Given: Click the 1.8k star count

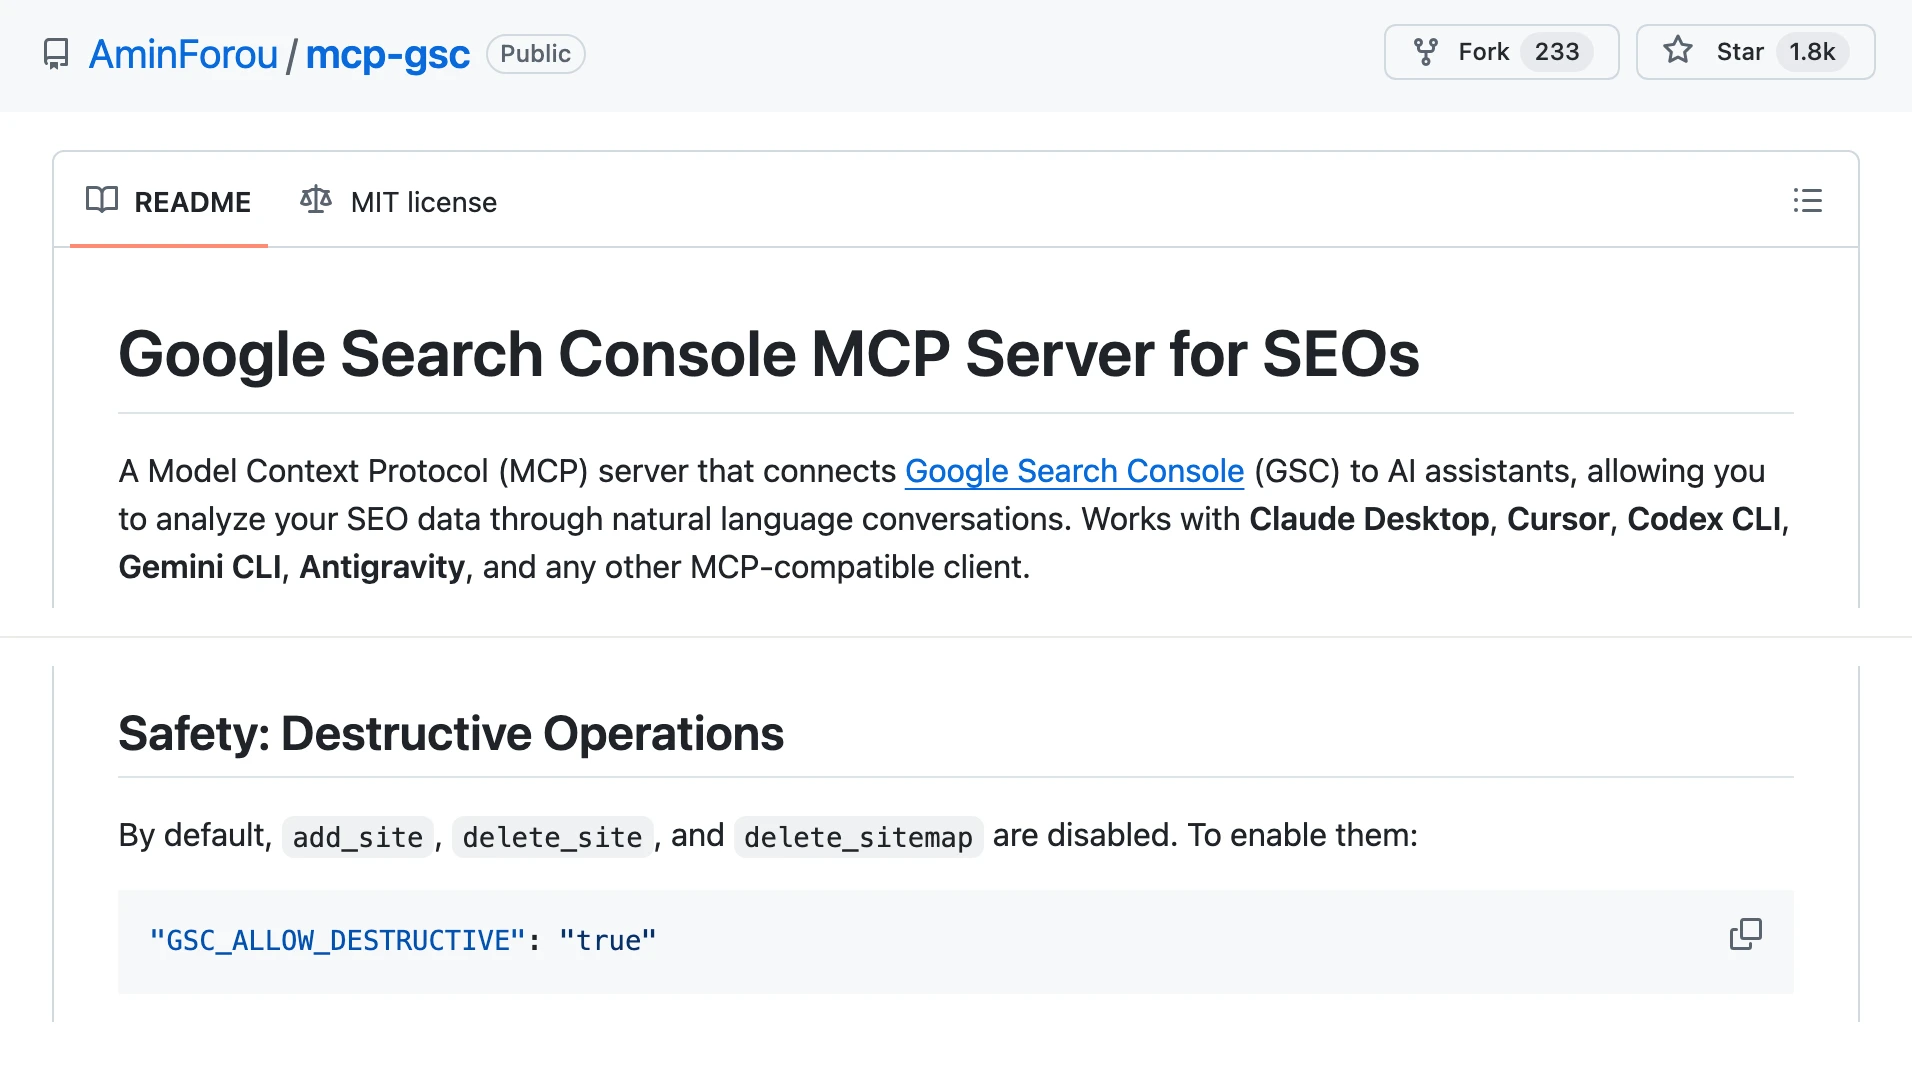Looking at the screenshot, I should click(x=1812, y=52).
